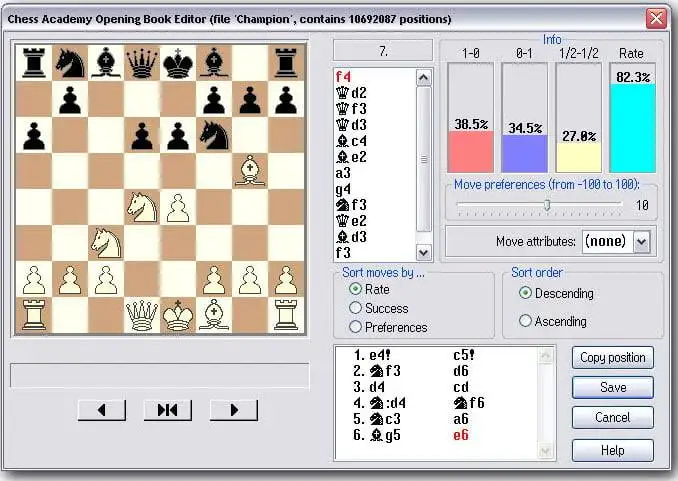The height and width of the screenshot is (481, 678).
Task: Open the Move attributes dropdown
Action: pyautogui.click(x=641, y=241)
